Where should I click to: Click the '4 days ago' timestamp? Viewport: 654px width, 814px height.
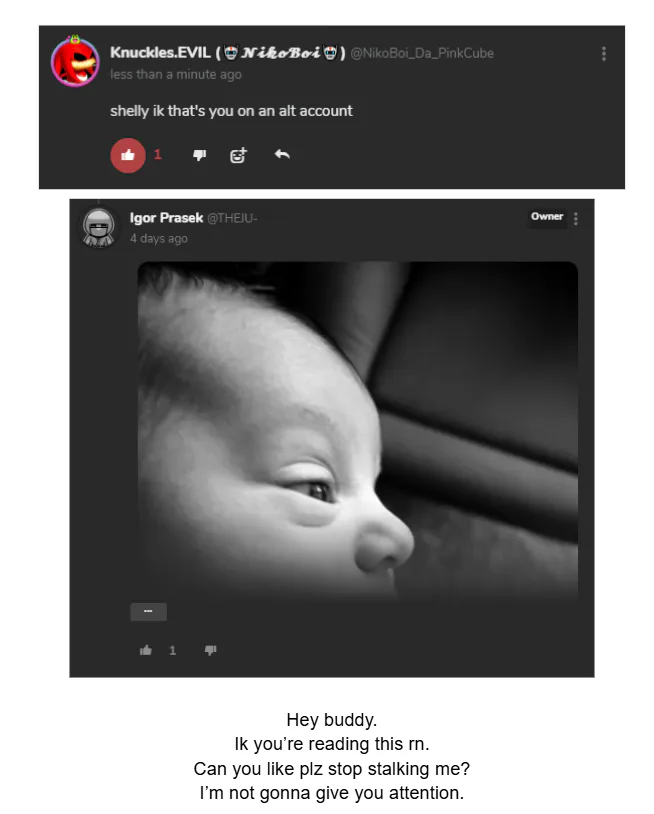pos(159,239)
